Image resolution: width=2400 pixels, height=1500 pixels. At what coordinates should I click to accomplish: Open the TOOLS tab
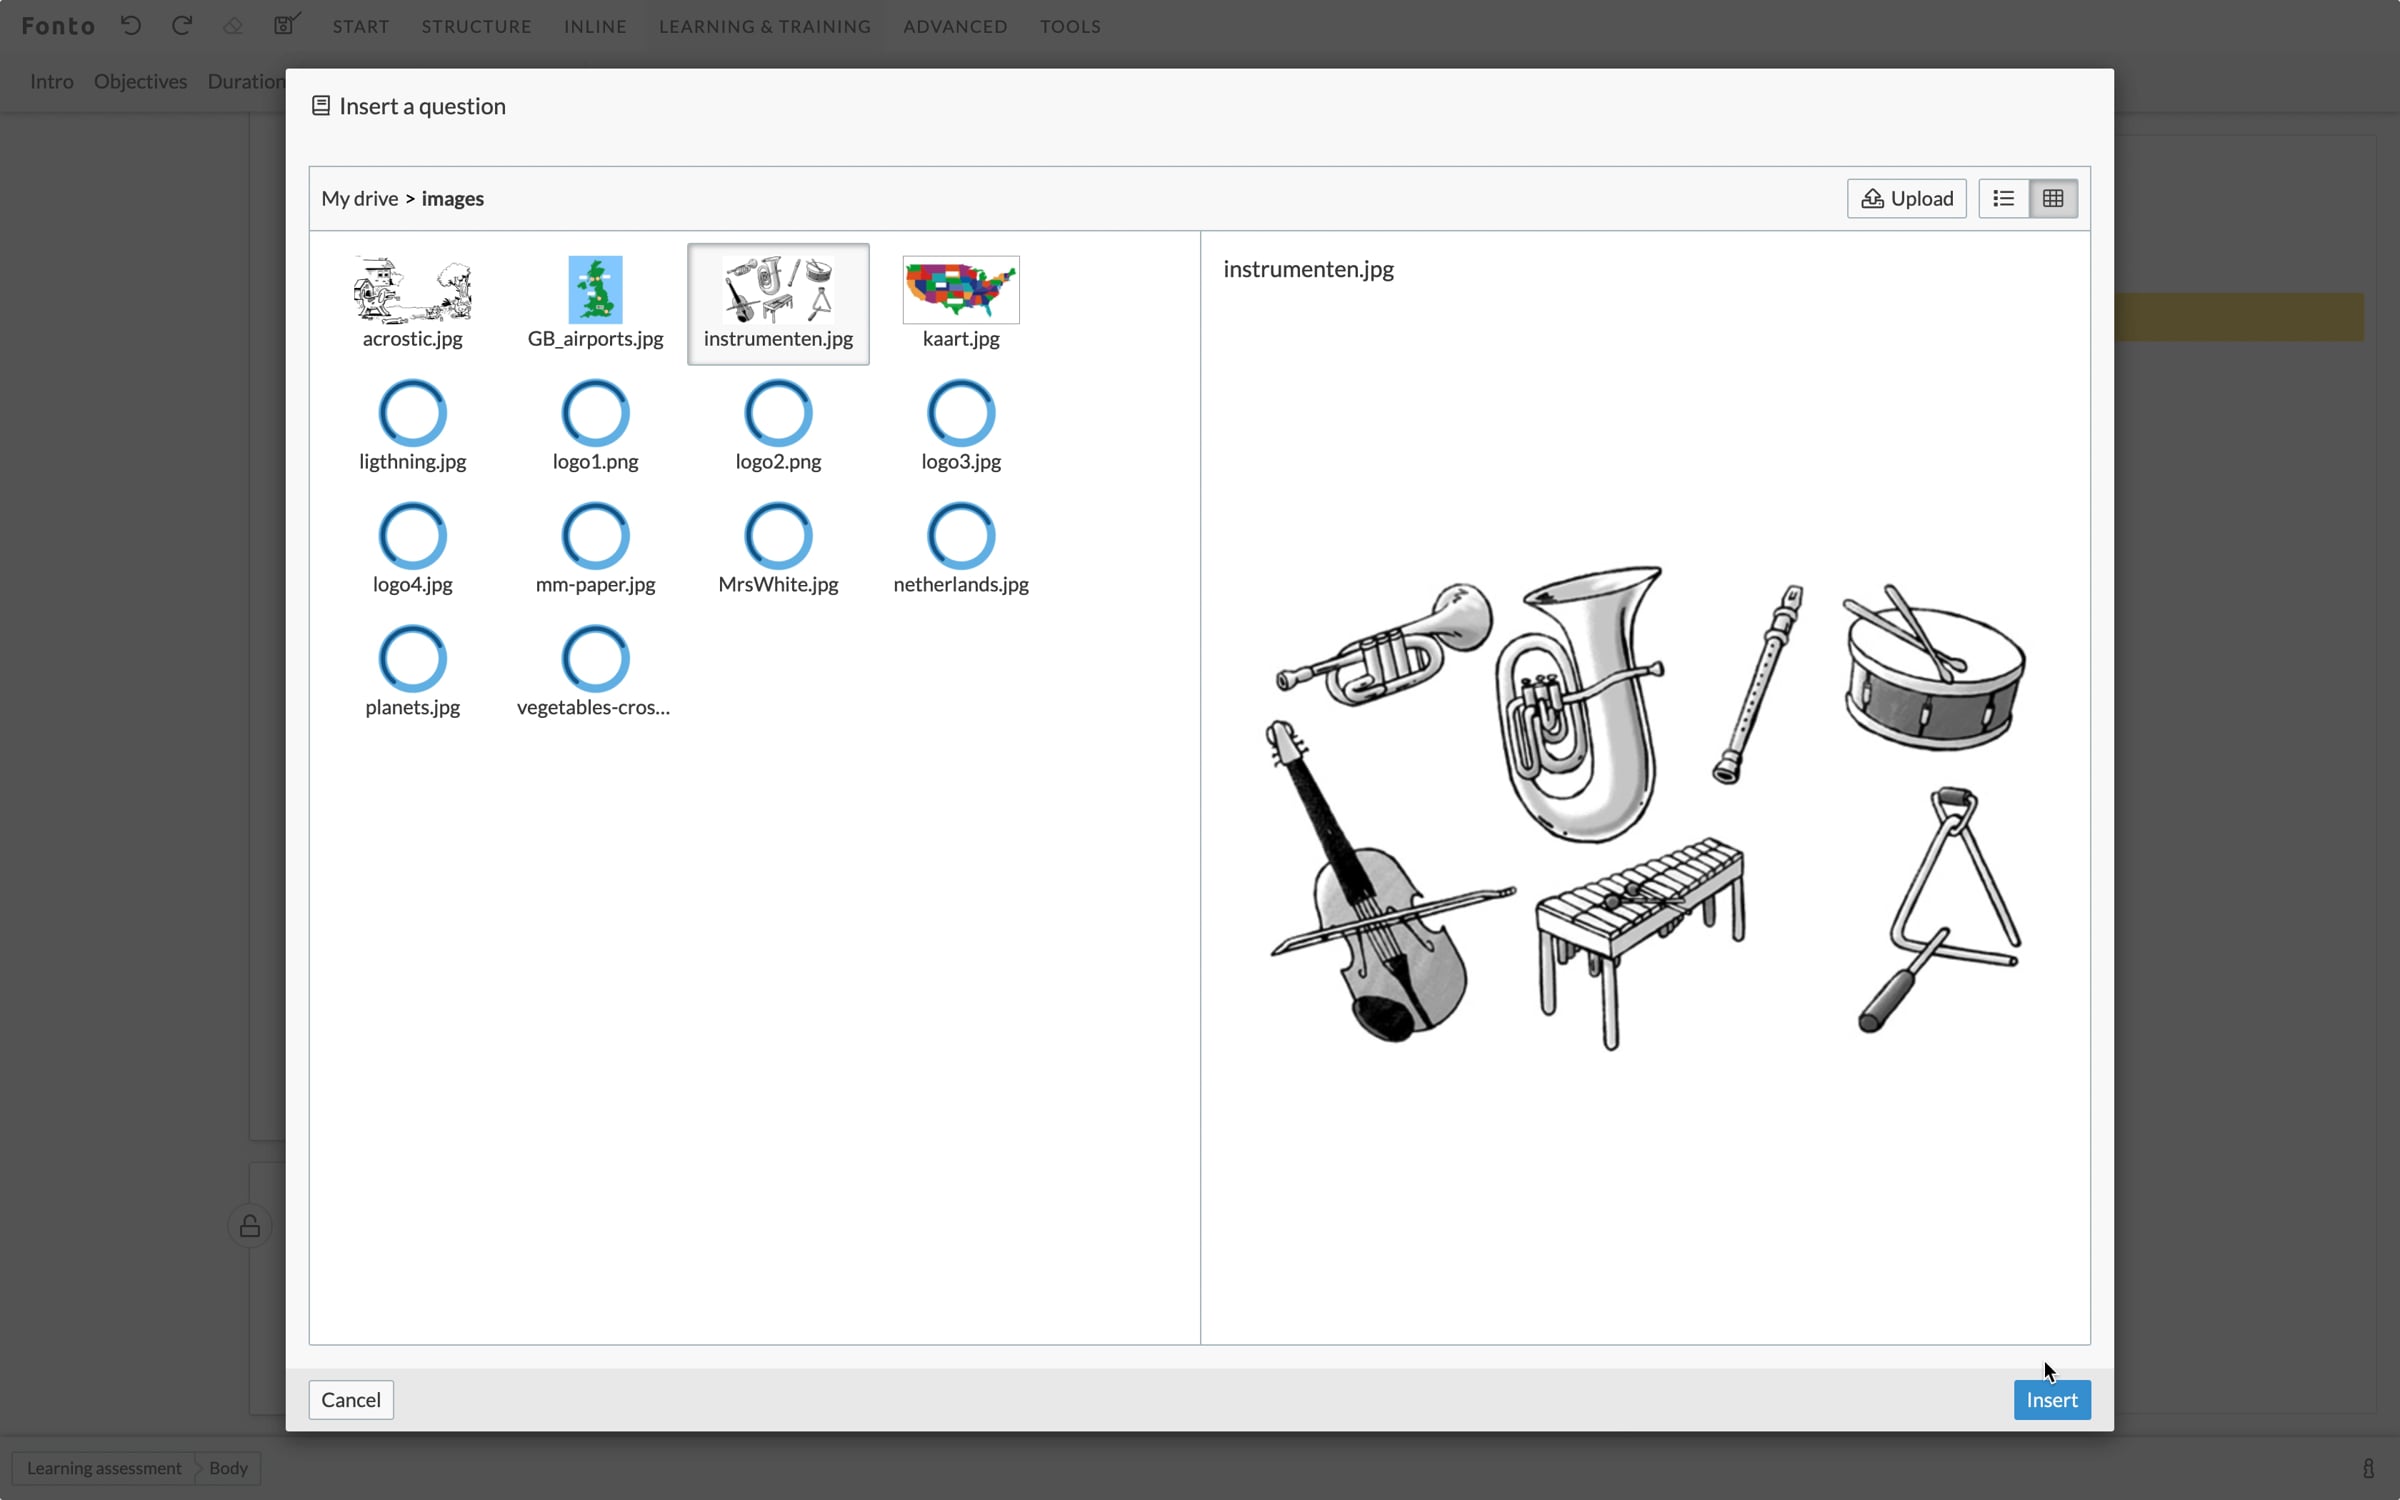(1070, 26)
